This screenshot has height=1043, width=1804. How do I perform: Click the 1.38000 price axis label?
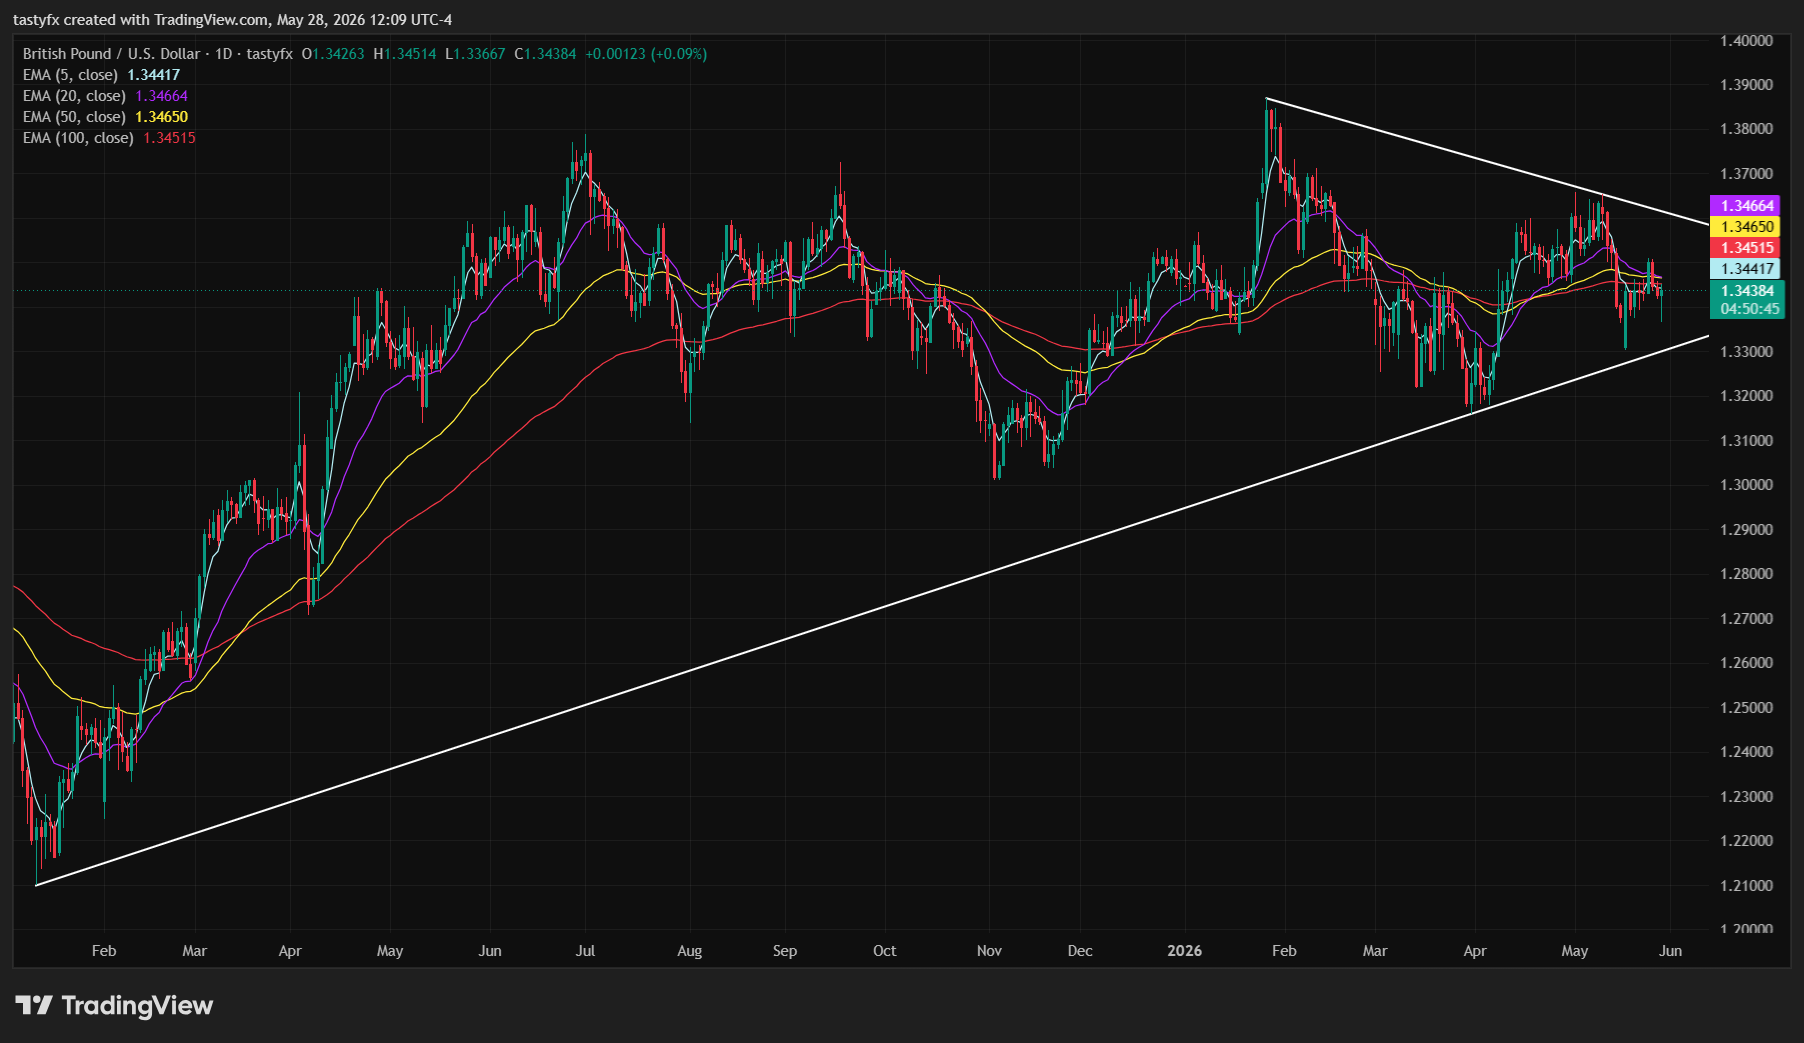[x=1746, y=129]
